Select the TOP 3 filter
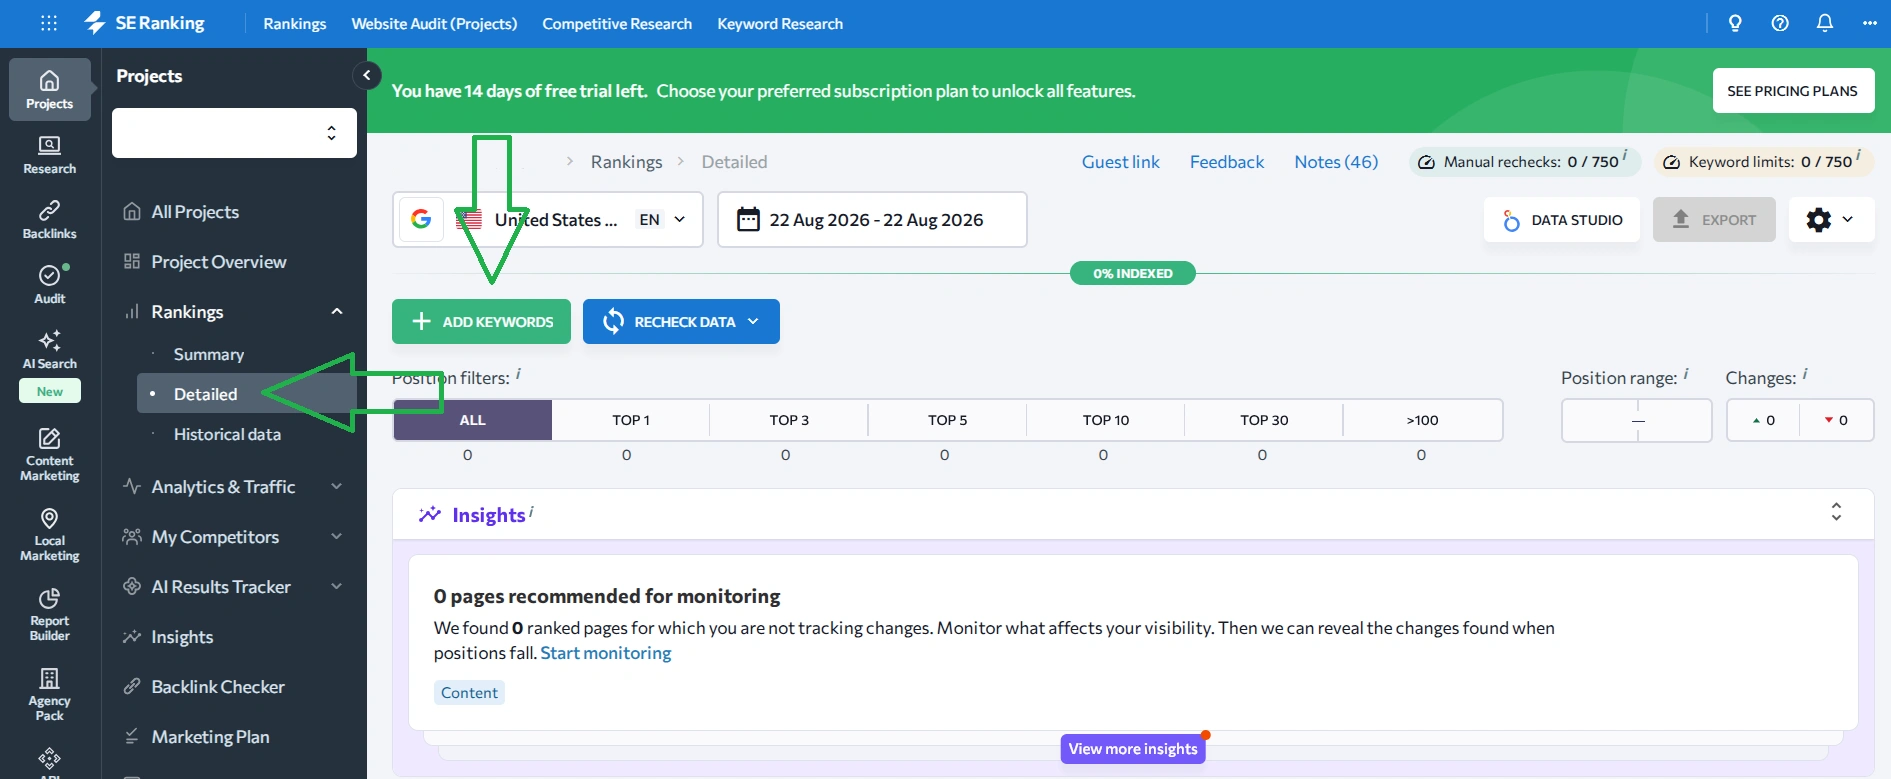This screenshot has width=1891, height=779. [x=789, y=420]
